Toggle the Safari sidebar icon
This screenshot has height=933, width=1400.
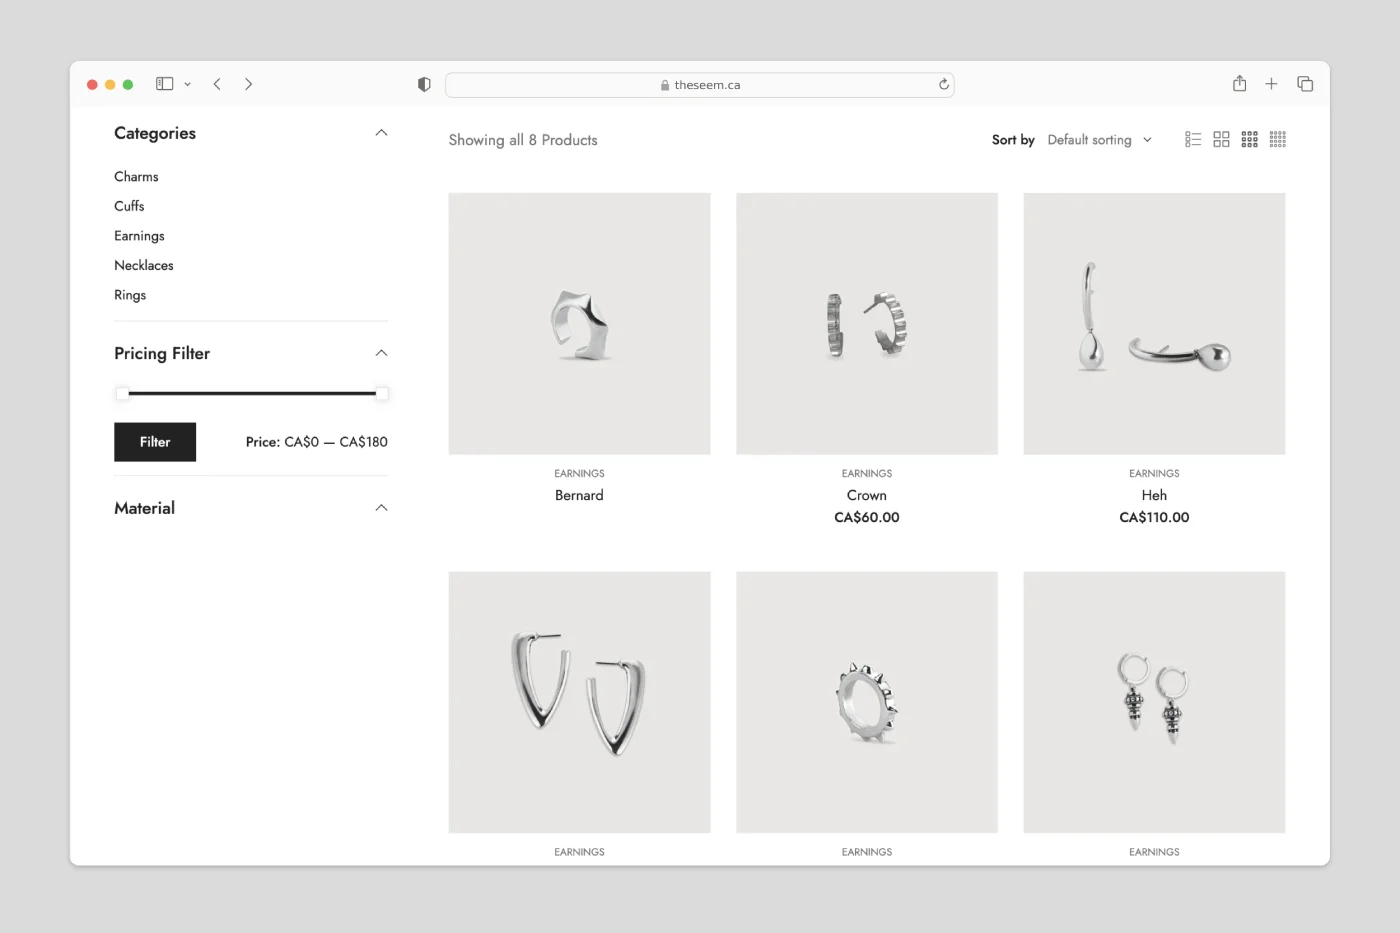(165, 84)
